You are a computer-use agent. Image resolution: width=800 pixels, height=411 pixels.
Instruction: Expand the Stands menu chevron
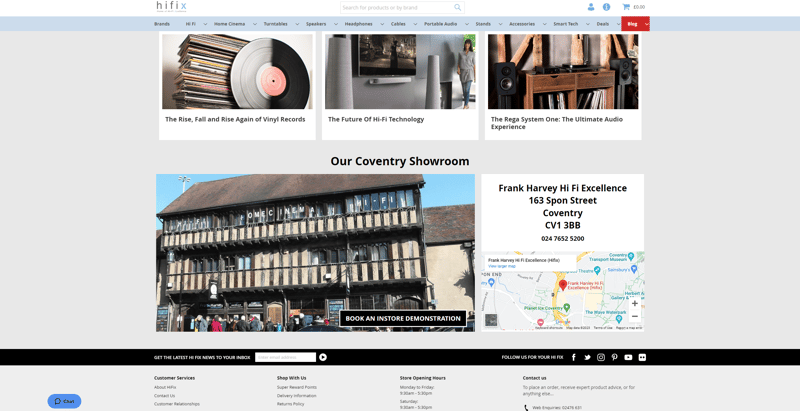500,24
